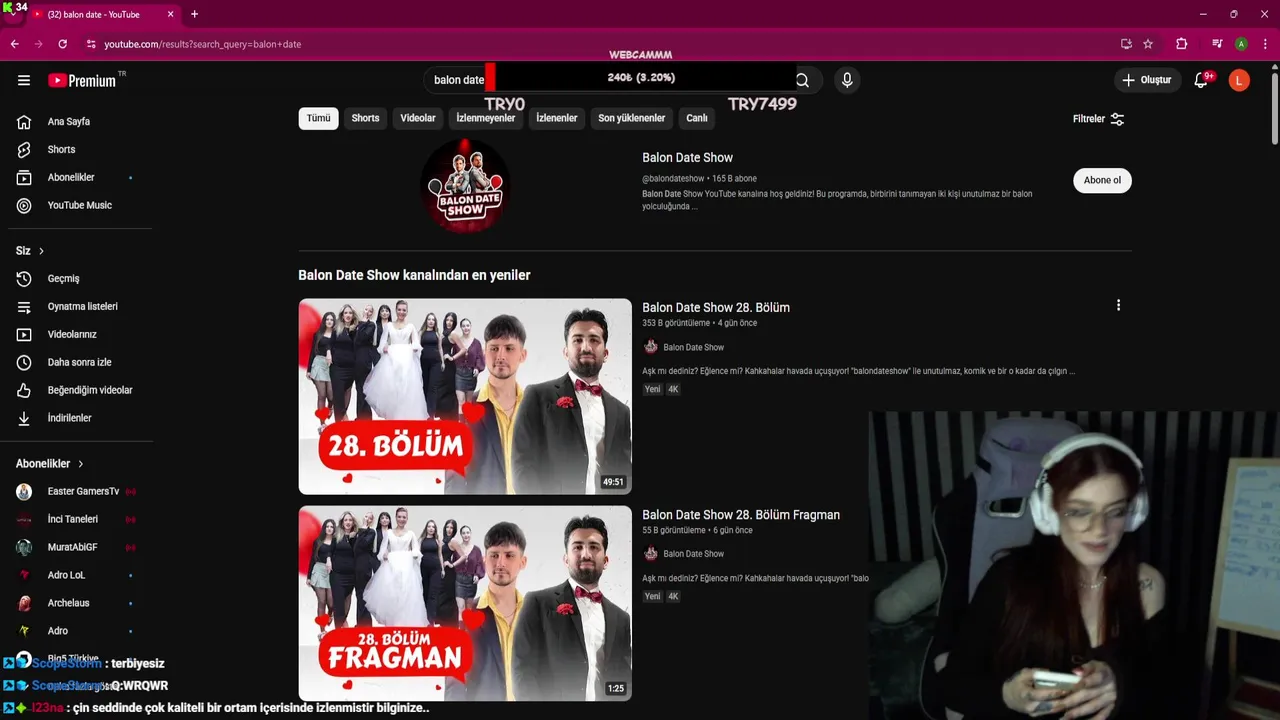This screenshot has height=720, width=1280.
Task: Open Filtreler search filters
Action: coord(1098,119)
